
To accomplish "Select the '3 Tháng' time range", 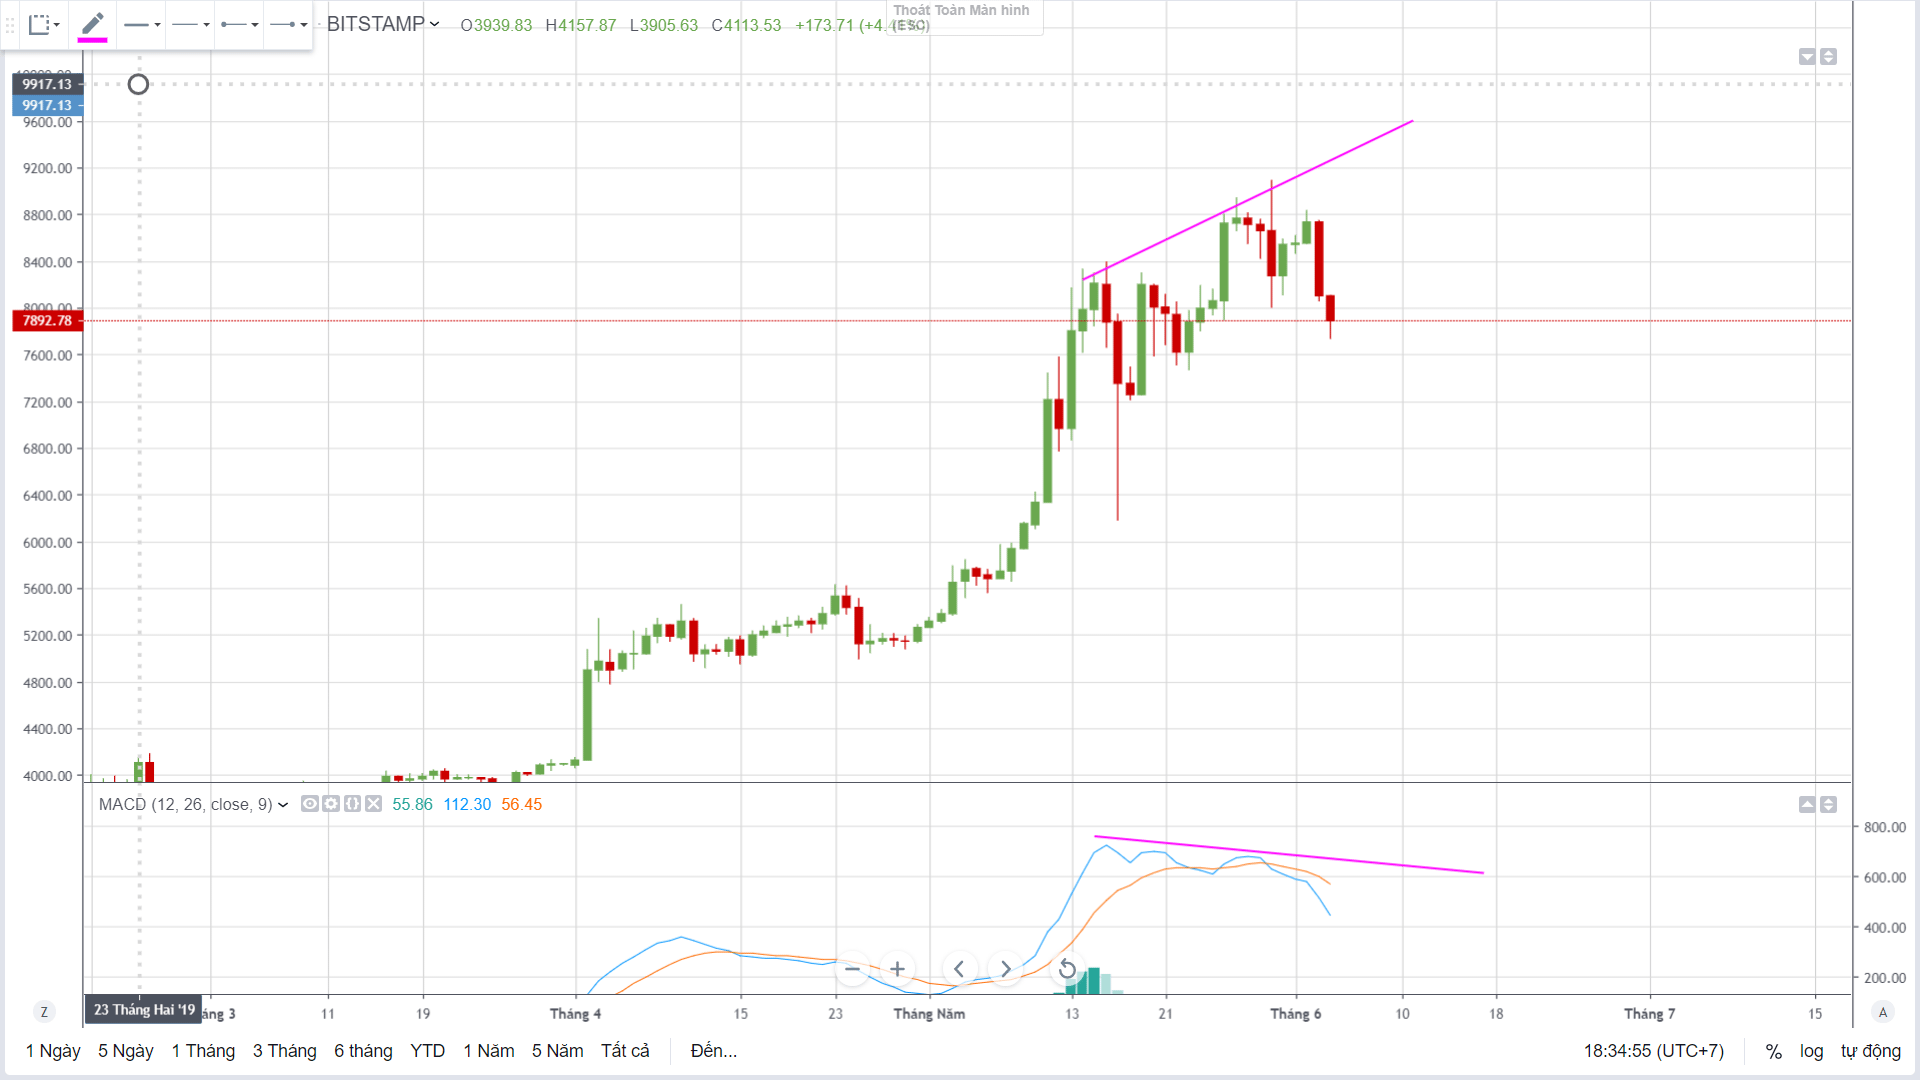I will tap(284, 1051).
